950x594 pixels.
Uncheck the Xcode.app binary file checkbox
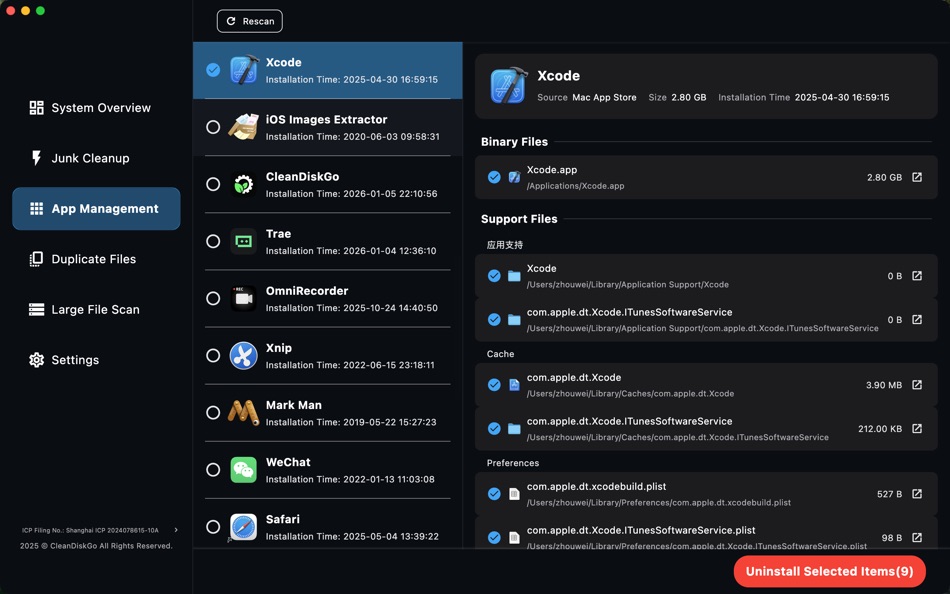pyautogui.click(x=493, y=177)
